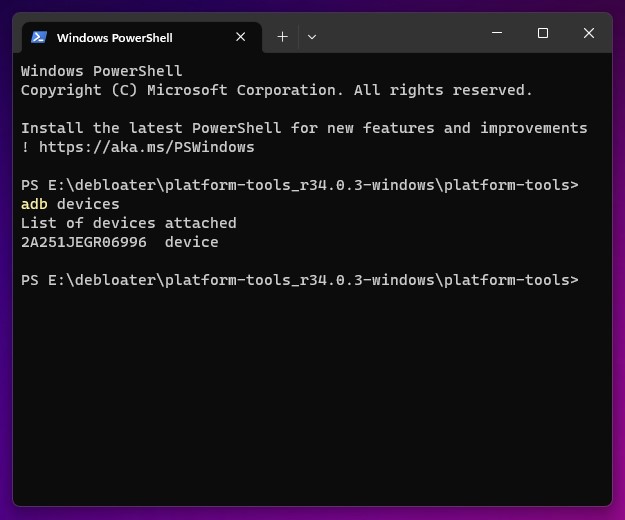This screenshot has height=520, width=625.
Task: Click the Windows PowerShell header text in terminal
Action: 101,71
